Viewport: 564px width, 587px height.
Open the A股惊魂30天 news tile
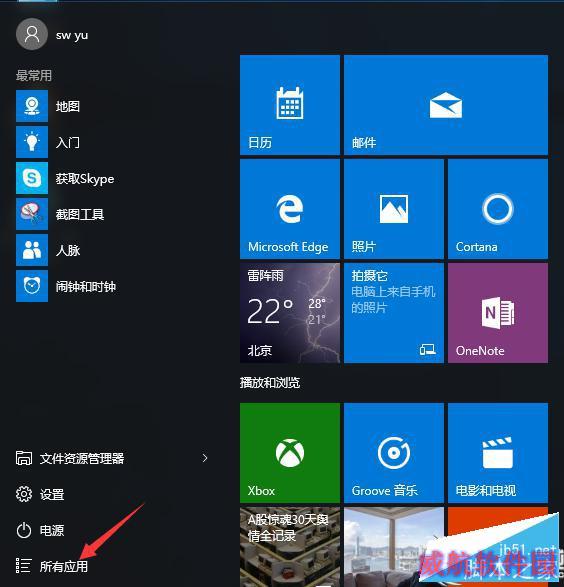(x=290, y=547)
